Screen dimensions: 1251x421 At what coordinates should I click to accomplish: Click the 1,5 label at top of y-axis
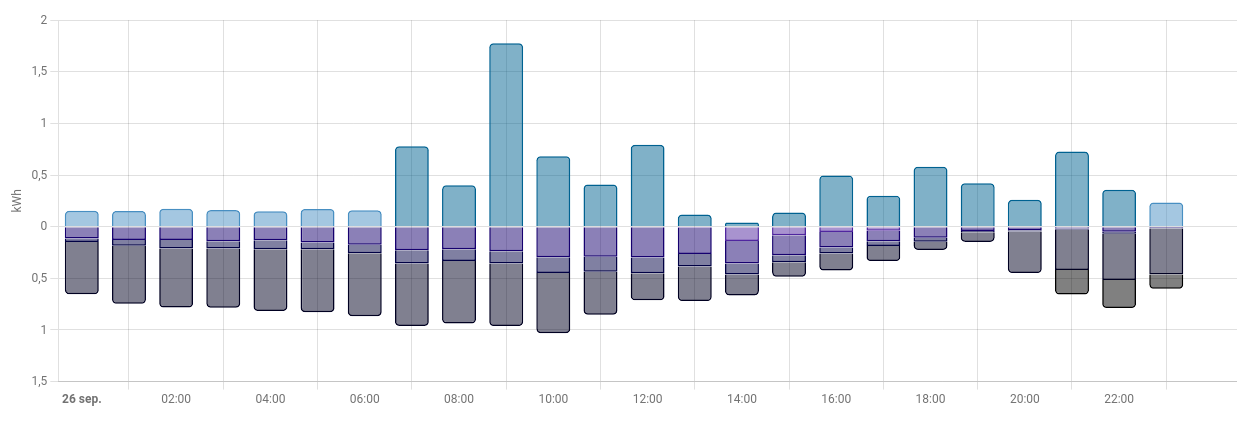point(39,72)
